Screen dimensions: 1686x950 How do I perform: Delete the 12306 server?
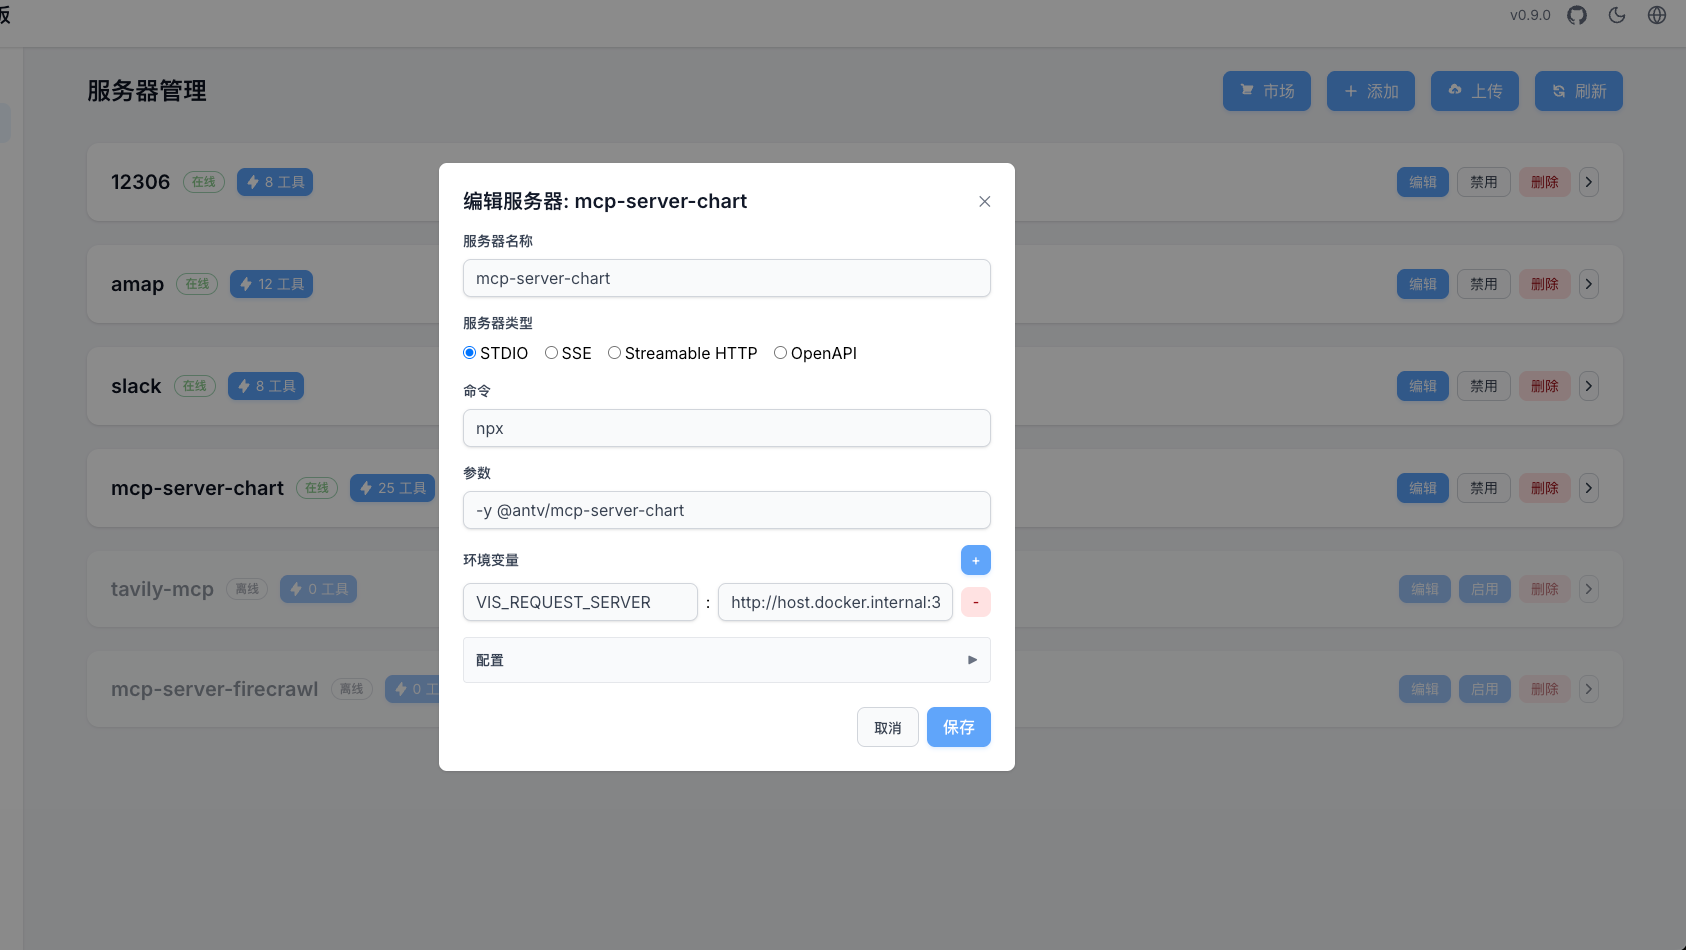click(1545, 182)
